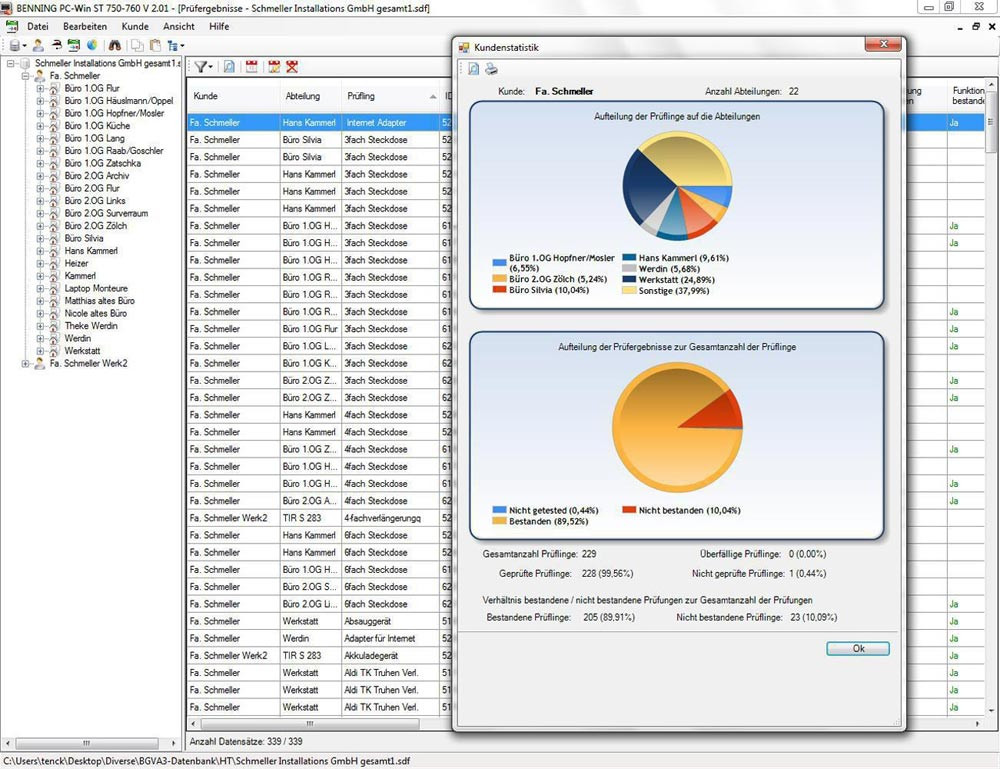
Task: Click the customer person icon in toolbar
Action: coord(38,45)
